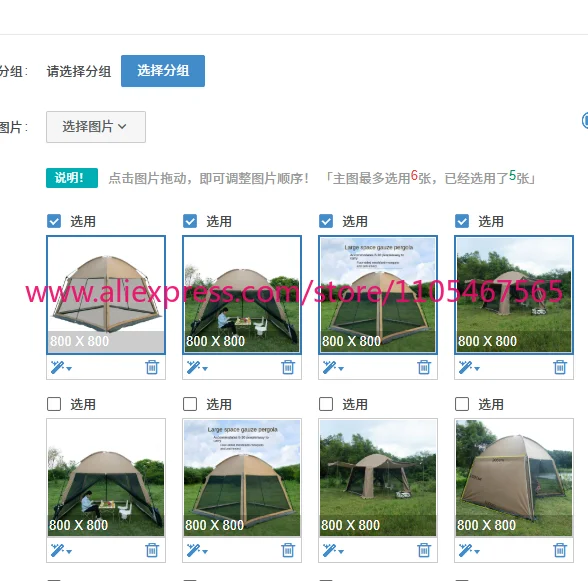
Task: Uncheck 选用 for top-row Large space gauze pergola image
Action: [326, 221]
